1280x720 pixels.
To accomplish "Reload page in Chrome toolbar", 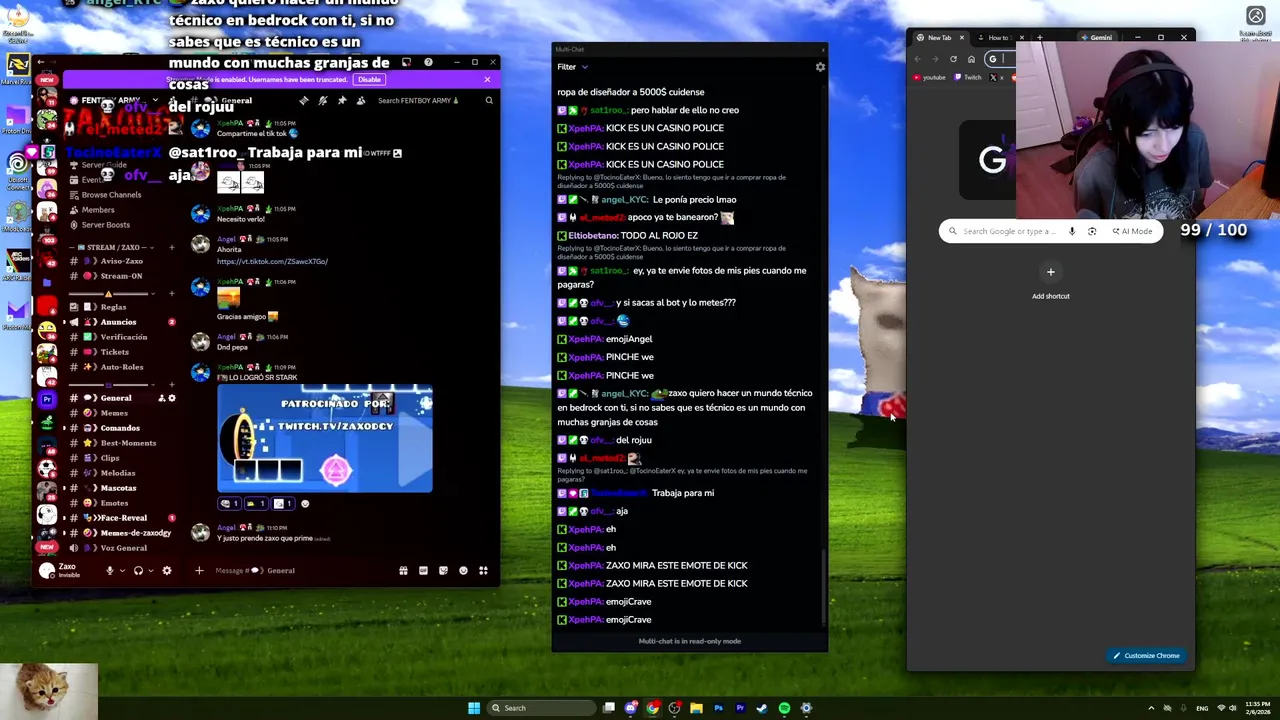I will click(953, 59).
